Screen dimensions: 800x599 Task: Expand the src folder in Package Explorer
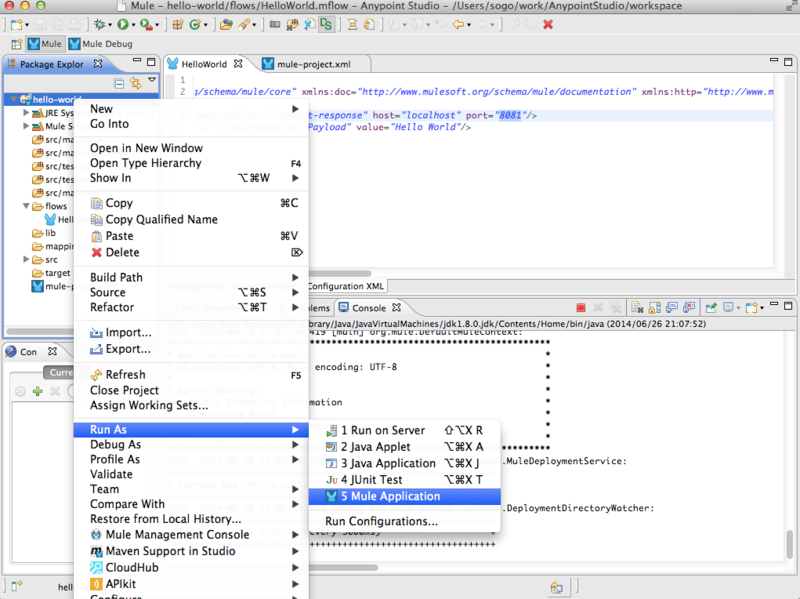coord(26,260)
